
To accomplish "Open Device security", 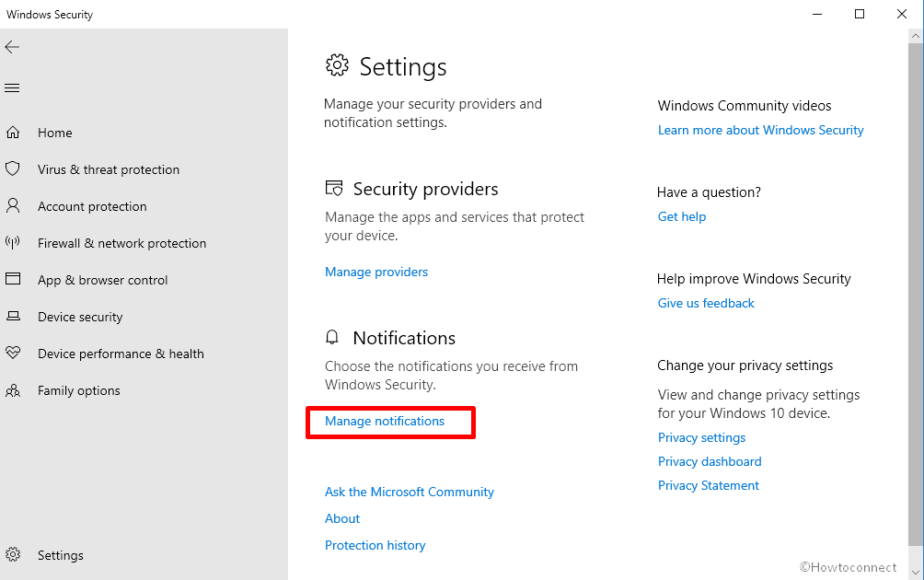I will [x=80, y=317].
